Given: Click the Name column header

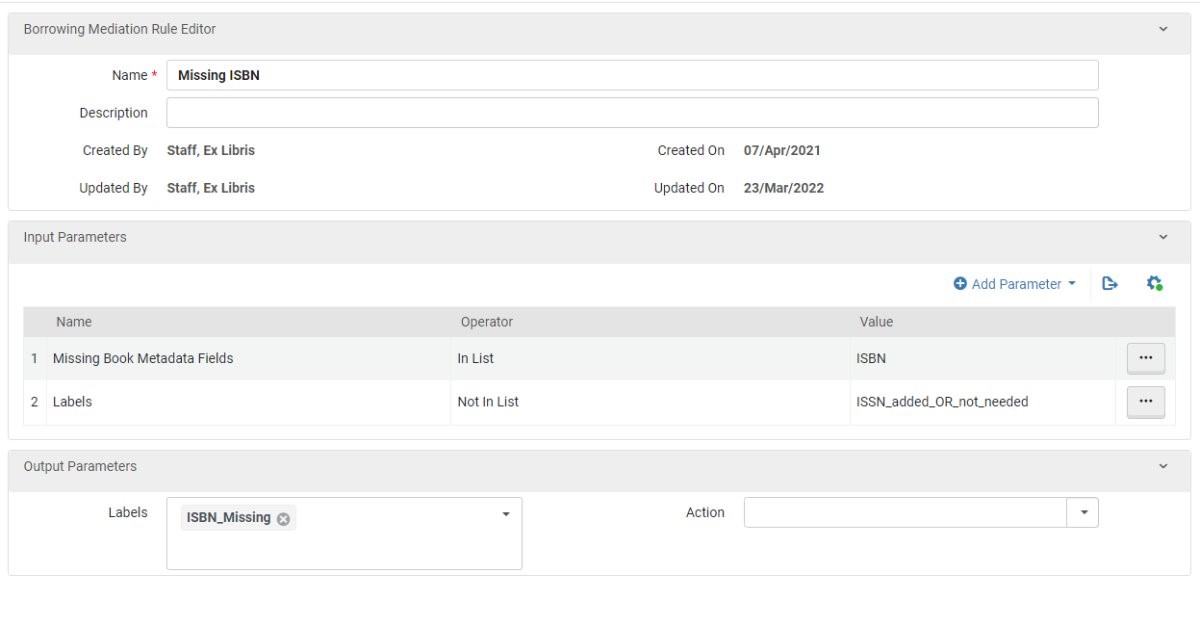Looking at the screenshot, I should 74,322.
